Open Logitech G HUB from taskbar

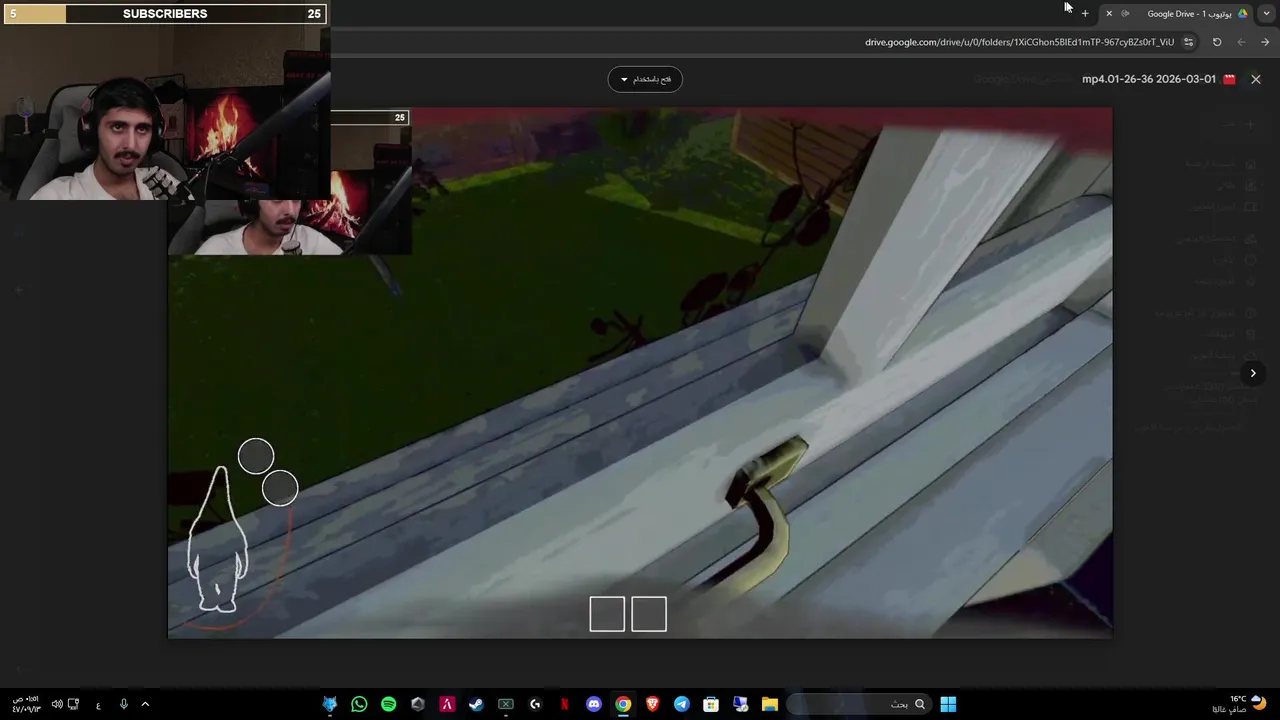click(x=535, y=704)
